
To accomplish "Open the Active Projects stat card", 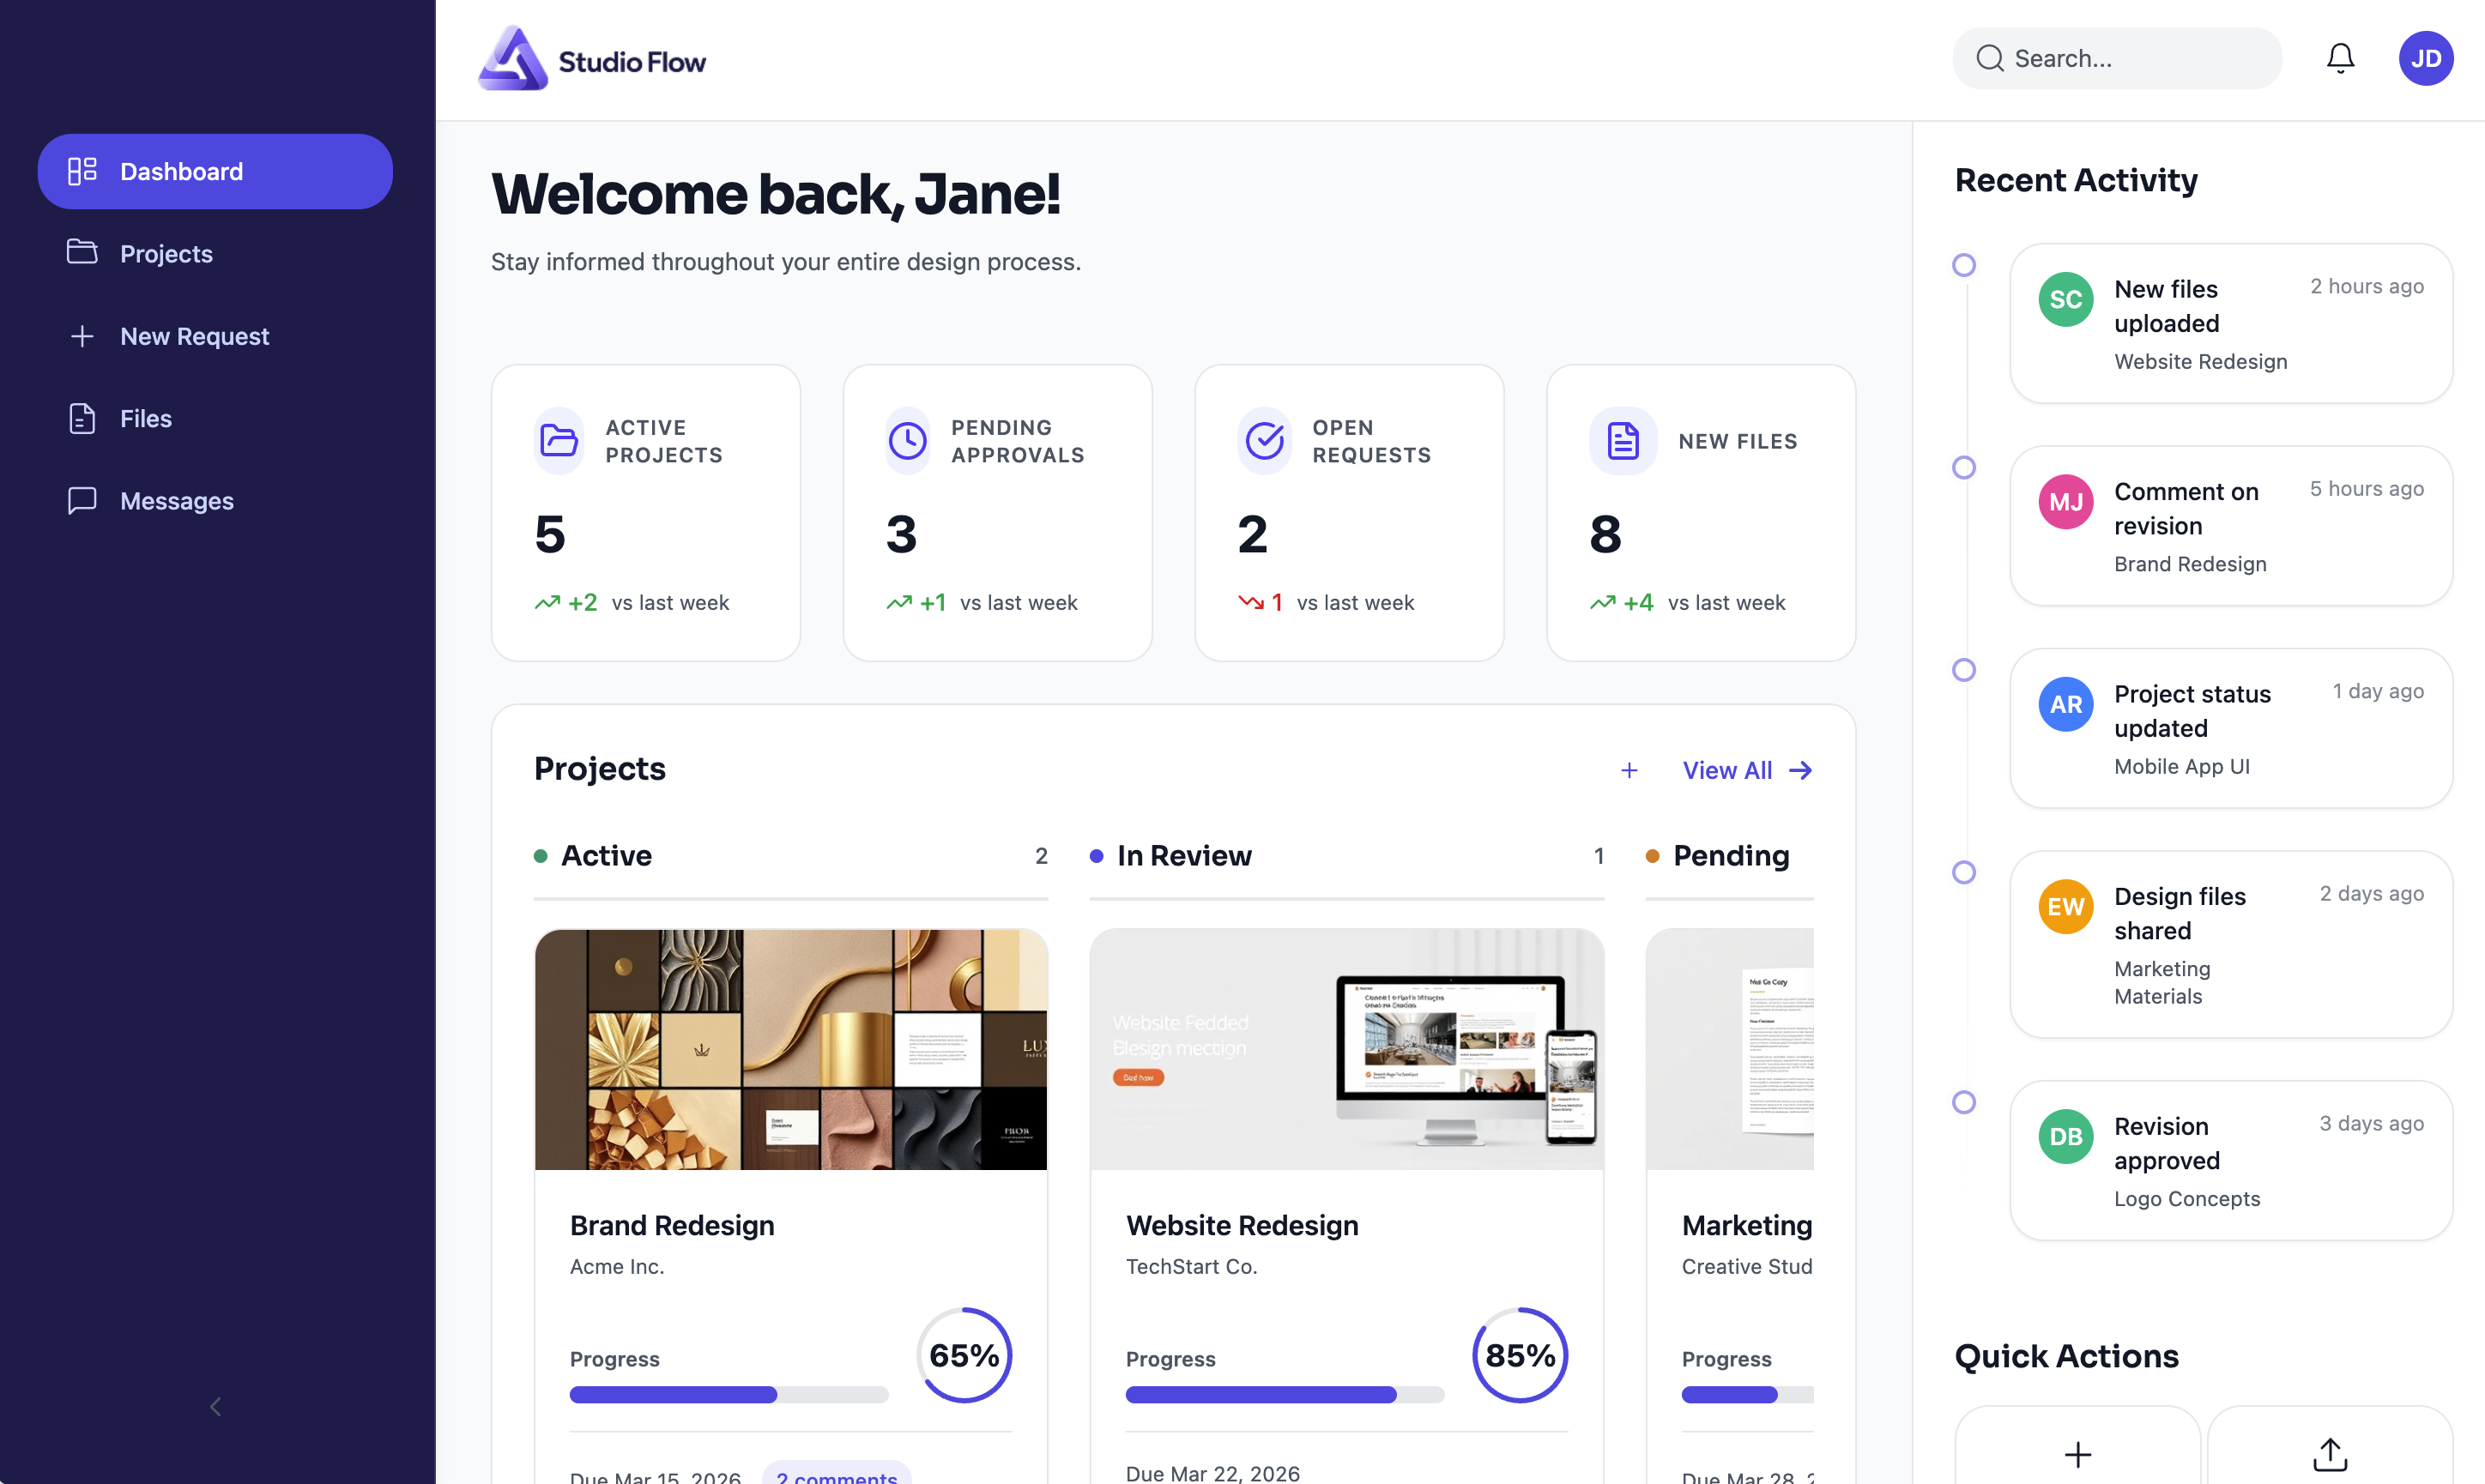I will click(646, 512).
